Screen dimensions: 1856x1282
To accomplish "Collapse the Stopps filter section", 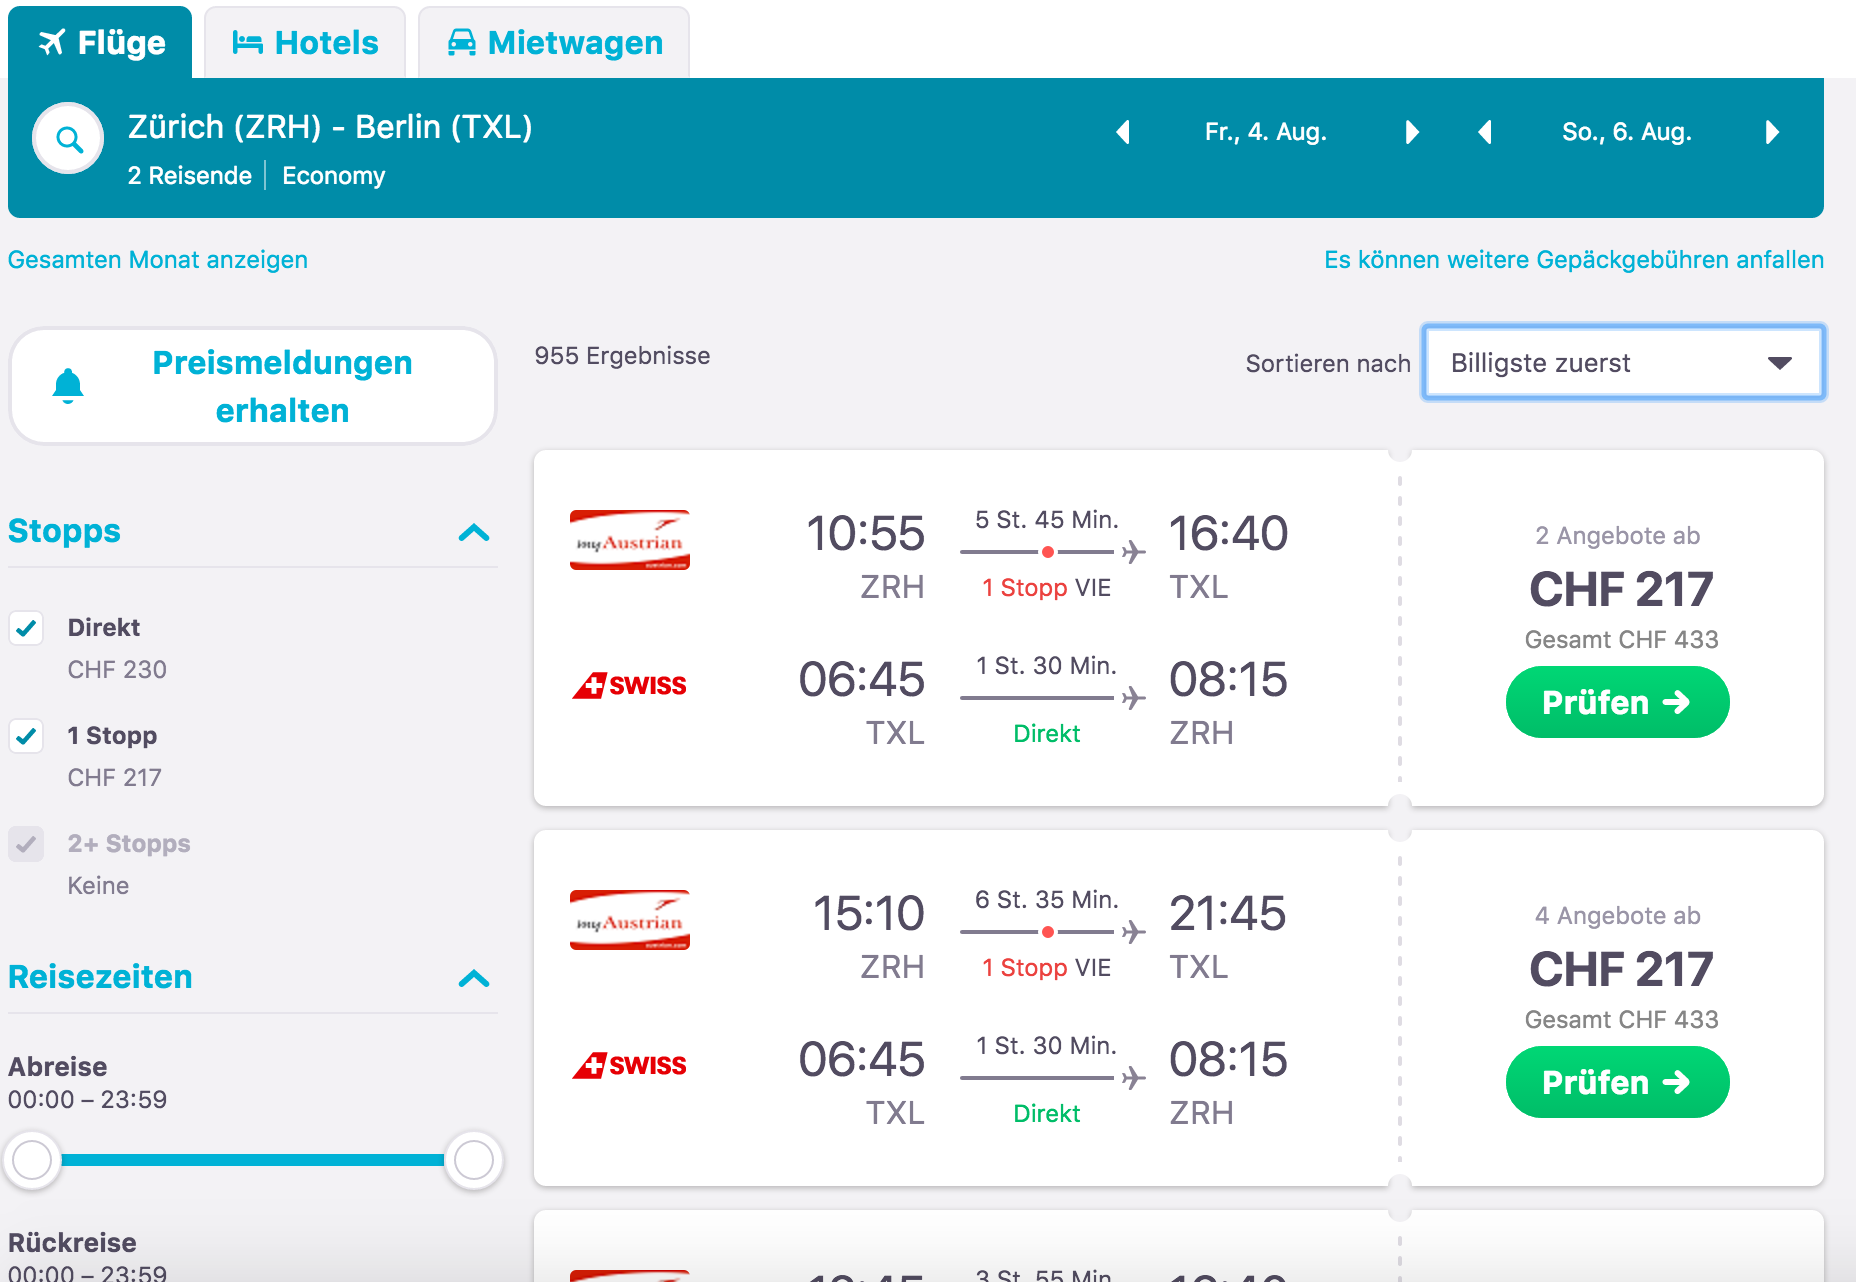I will 474,532.
